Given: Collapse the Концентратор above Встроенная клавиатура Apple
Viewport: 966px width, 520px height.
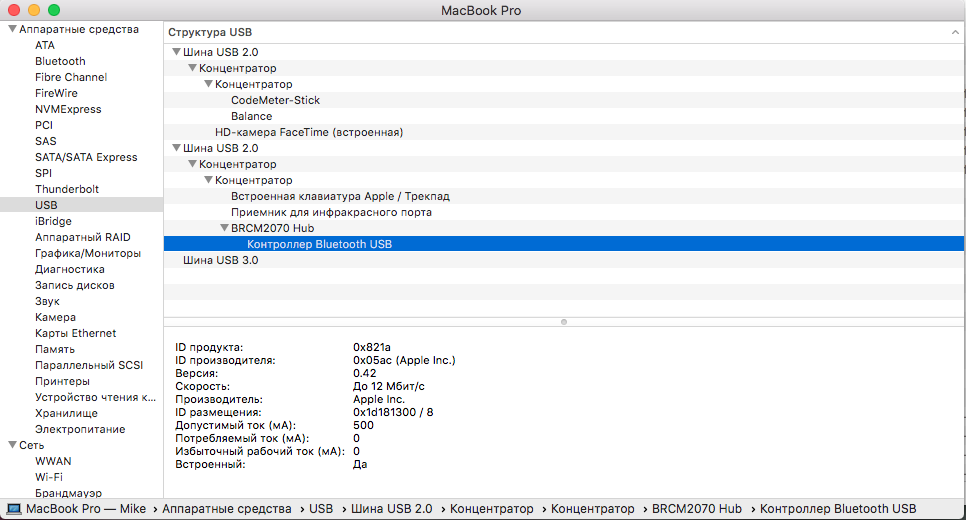Looking at the screenshot, I should click(x=208, y=180).
